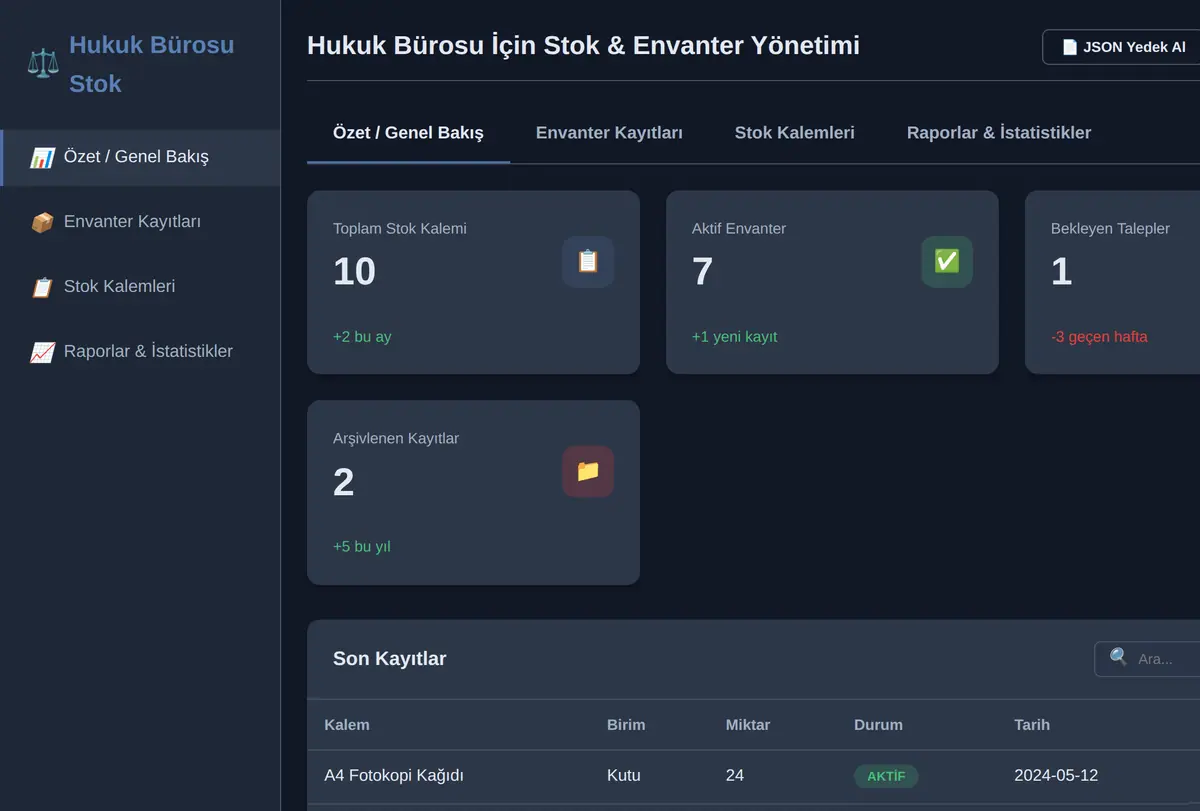Click the page title Hukuk Bürosu İçin Stok & Envanter Yönetimi
This screenshot has height=811, width=1200.
pyautogui.click(x=583, y=45)
